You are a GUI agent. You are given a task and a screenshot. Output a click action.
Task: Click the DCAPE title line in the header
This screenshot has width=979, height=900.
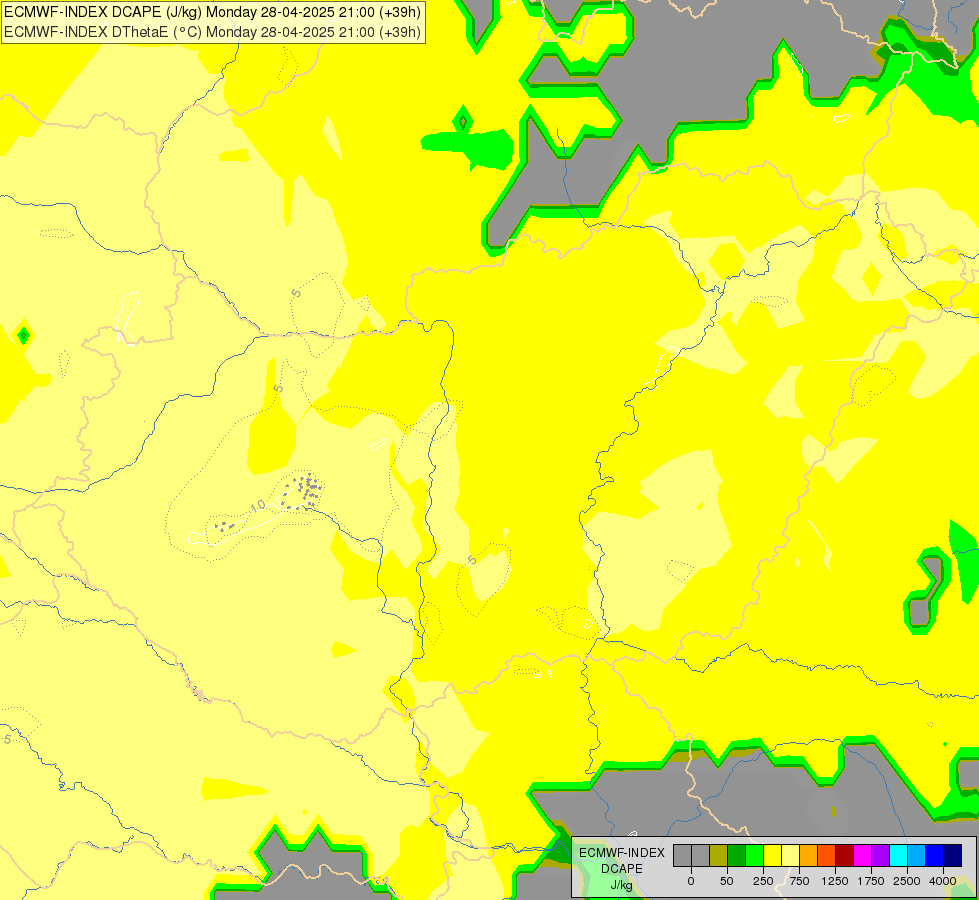pos(212,12)
